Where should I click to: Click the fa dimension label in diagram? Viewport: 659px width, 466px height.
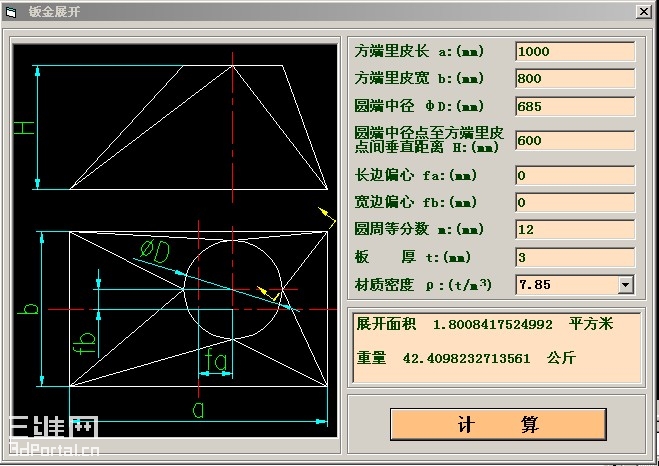click(216, 360)
